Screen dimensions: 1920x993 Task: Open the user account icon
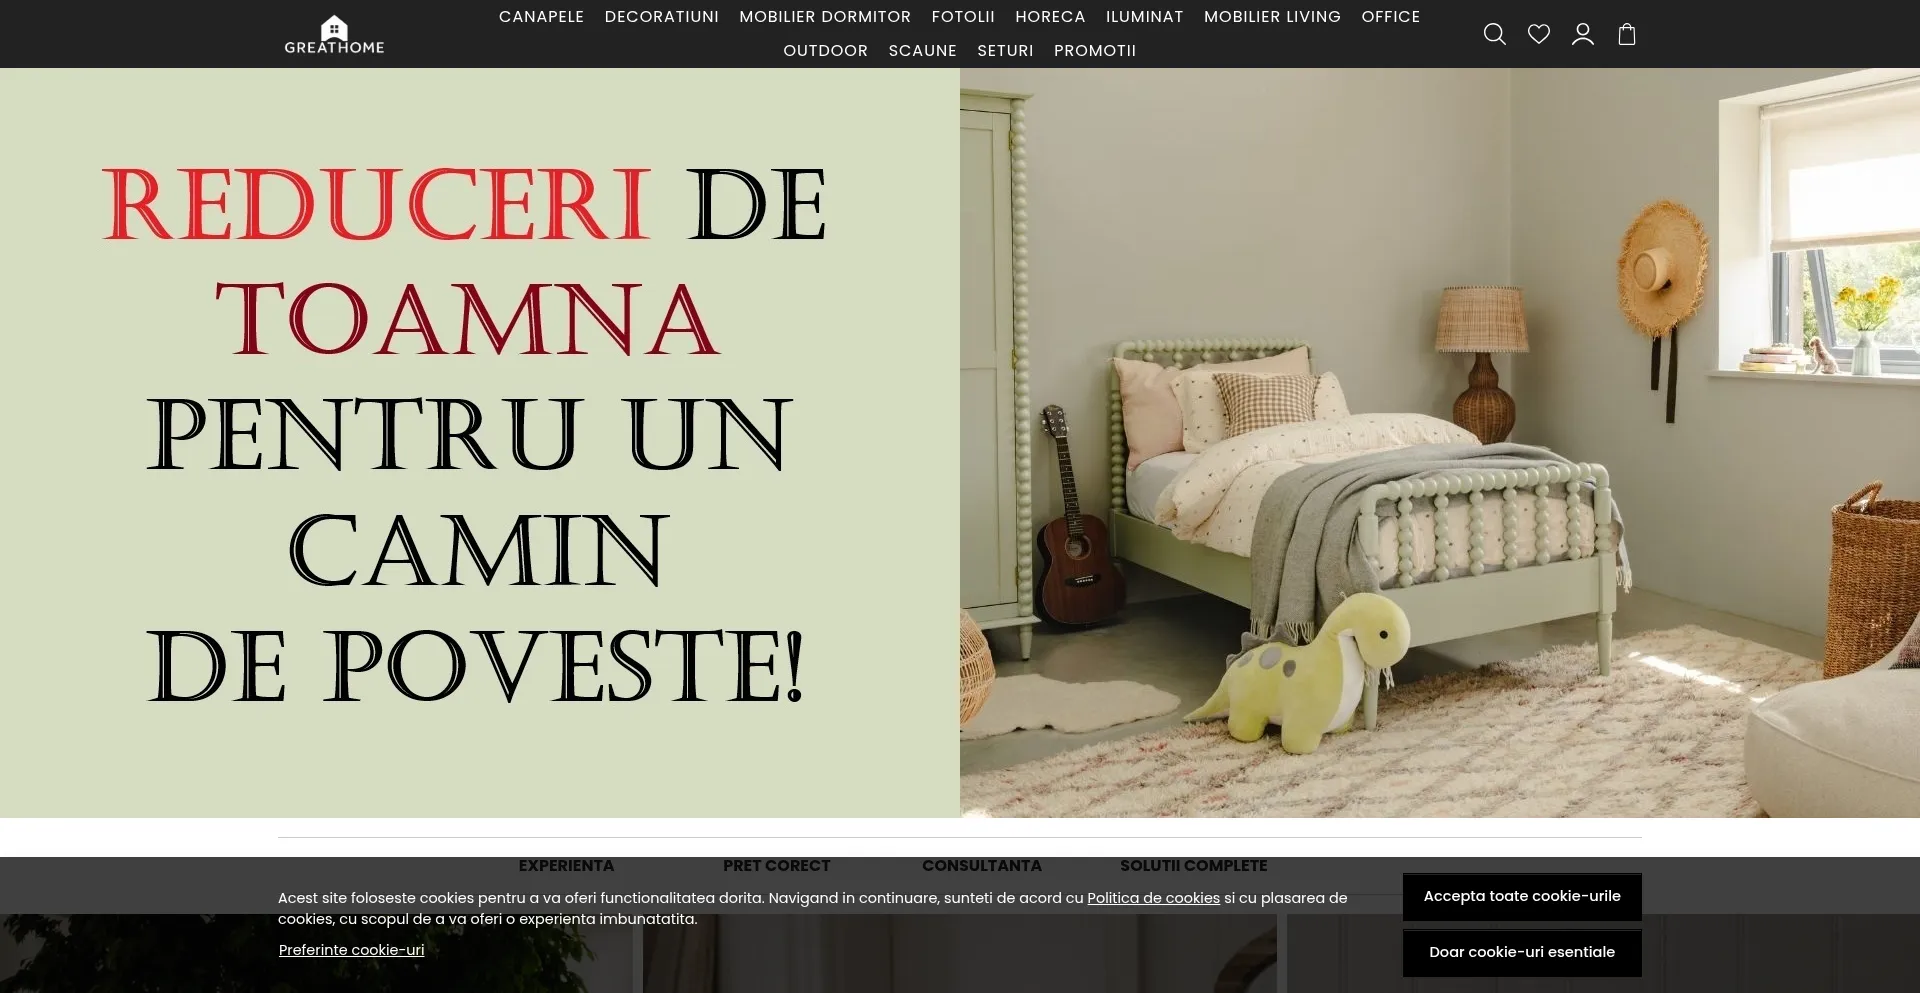pyautogui.click(x=1582, y=34)
